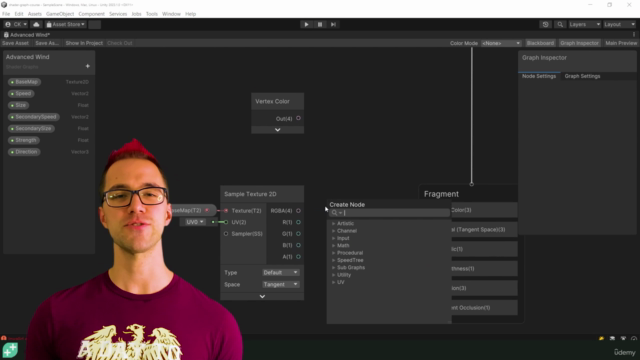The image size is (640, 360).
Task: Open the UV0 channel dropdown
Action: pos(195,222)
